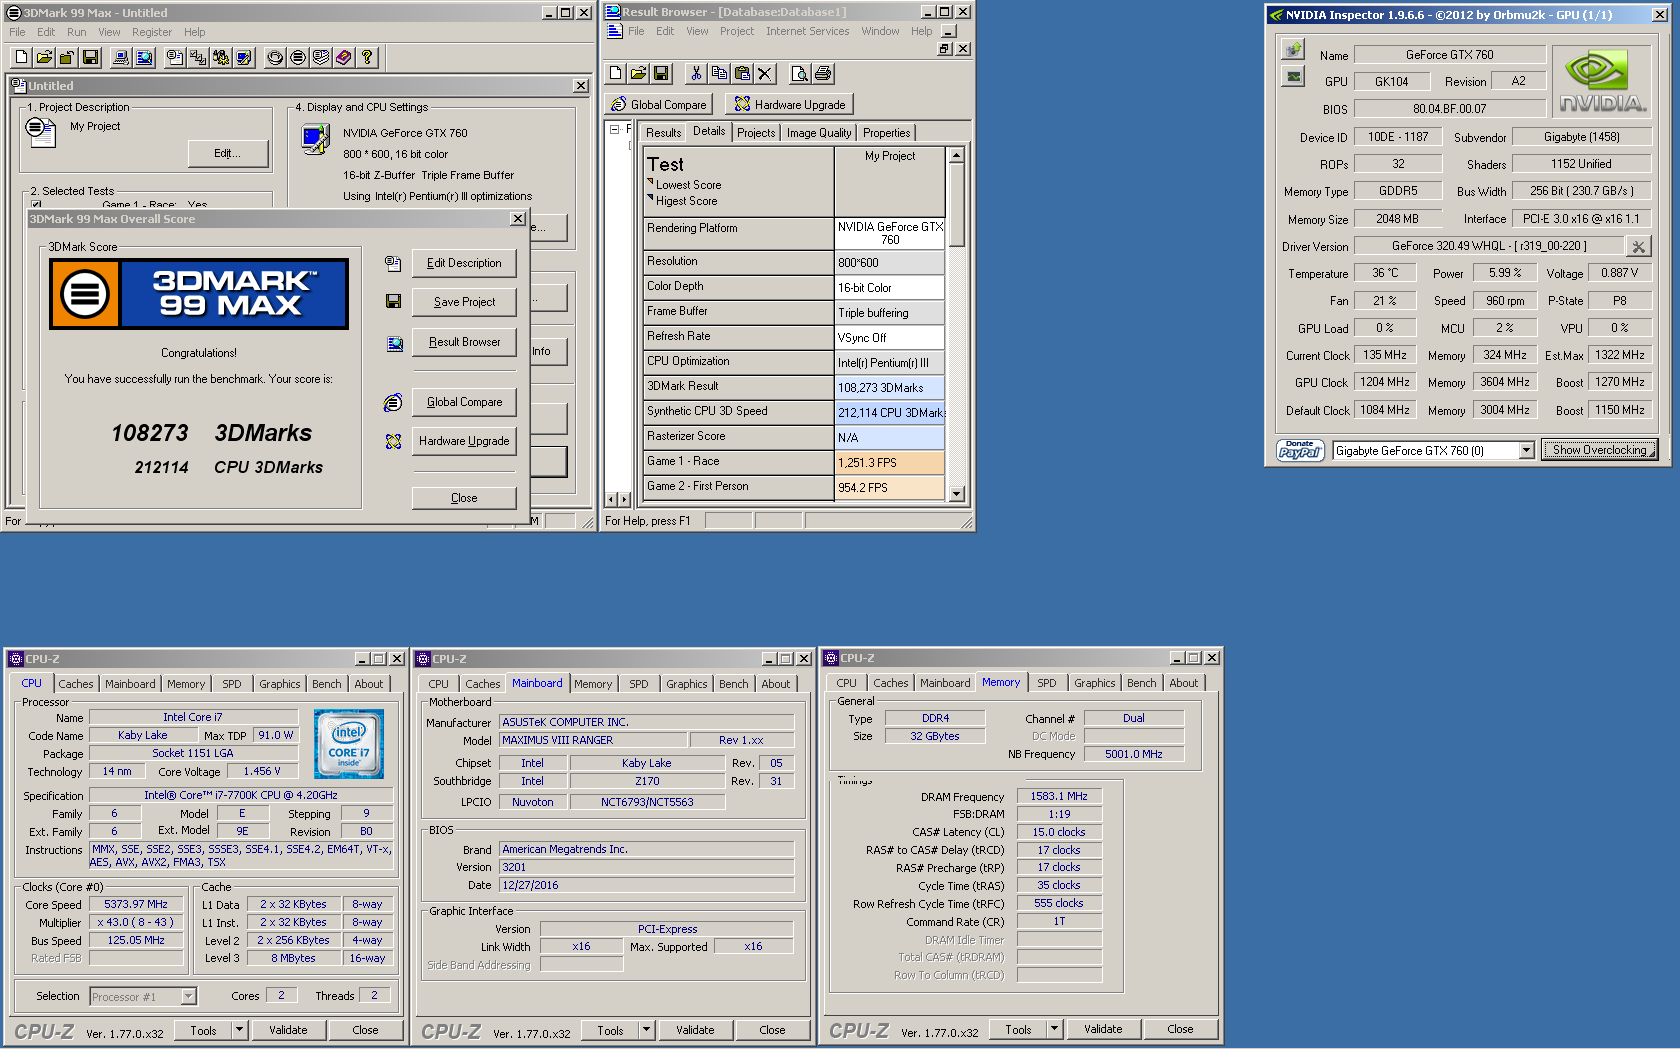Click the GeForce 320.49 WHQL driver version field

(1489, 246)
